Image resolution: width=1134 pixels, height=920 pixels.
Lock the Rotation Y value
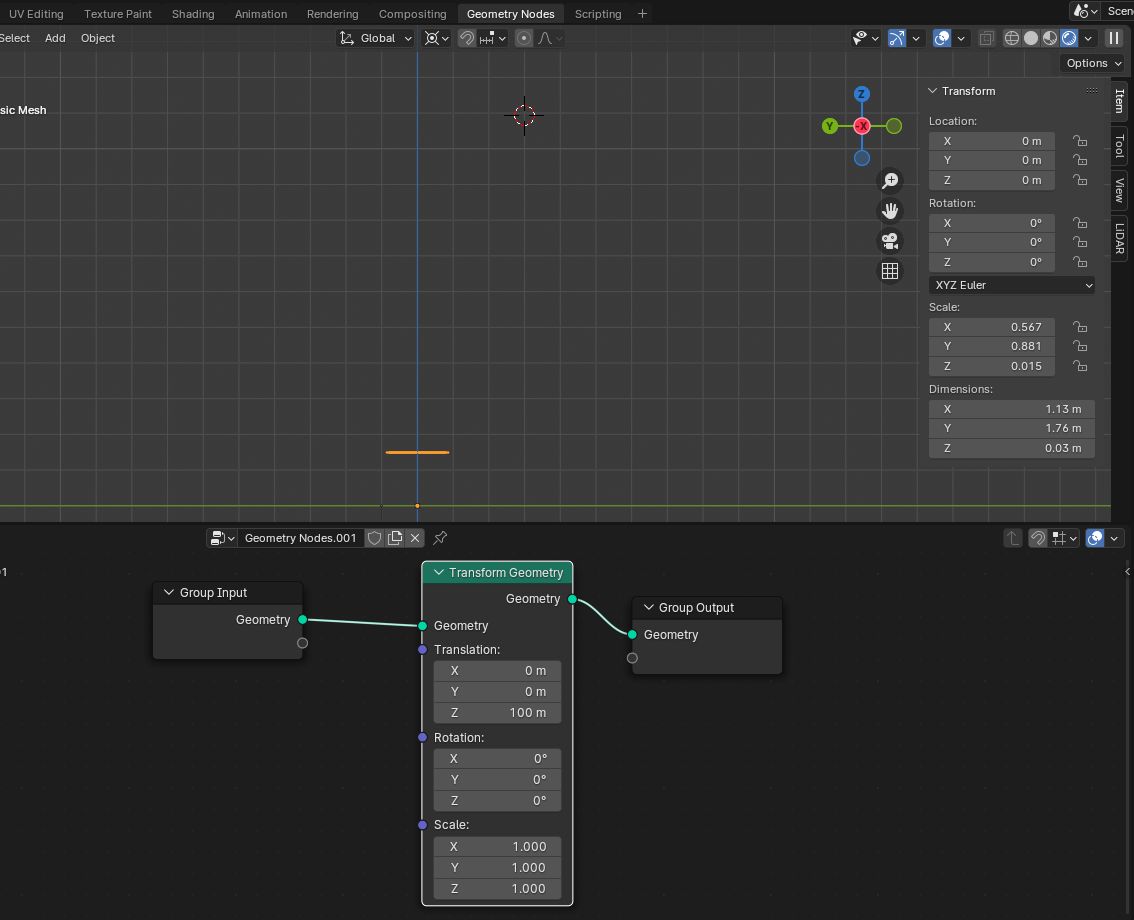[1080, 242]
